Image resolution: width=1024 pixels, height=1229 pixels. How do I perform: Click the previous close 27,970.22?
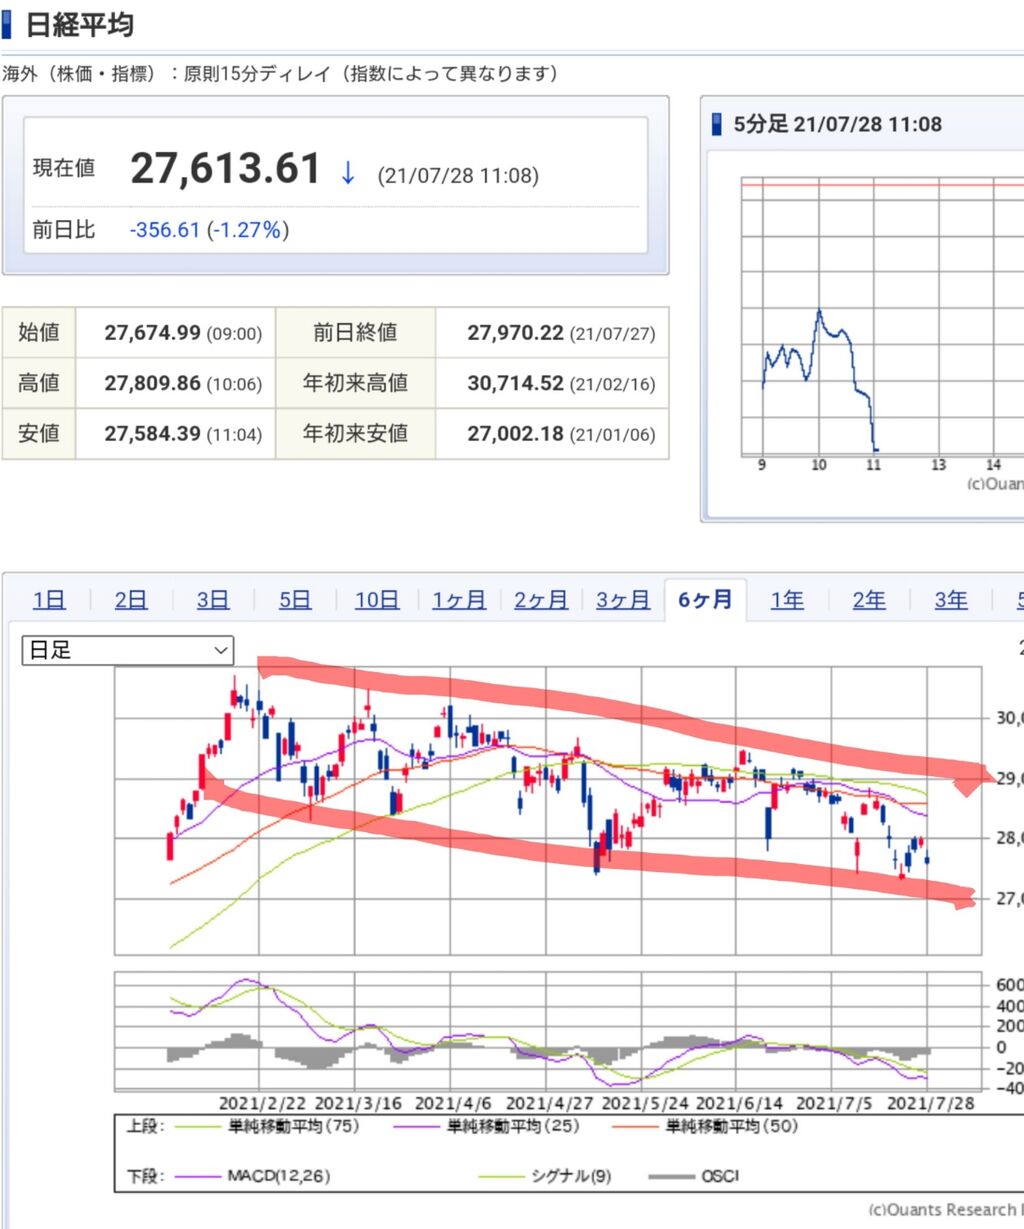click(x=515, y=333)
